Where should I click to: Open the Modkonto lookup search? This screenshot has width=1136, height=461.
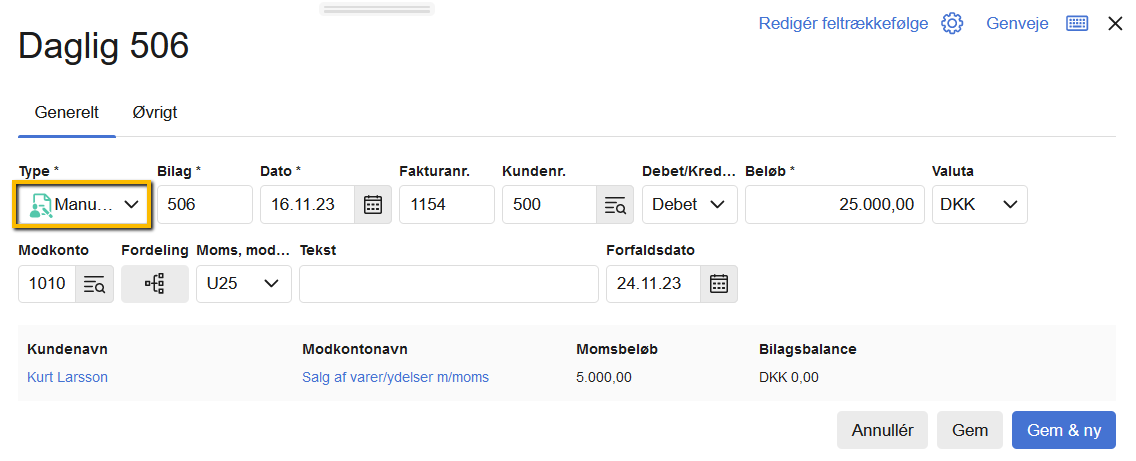pyautogui.click(x=94, y=284)
